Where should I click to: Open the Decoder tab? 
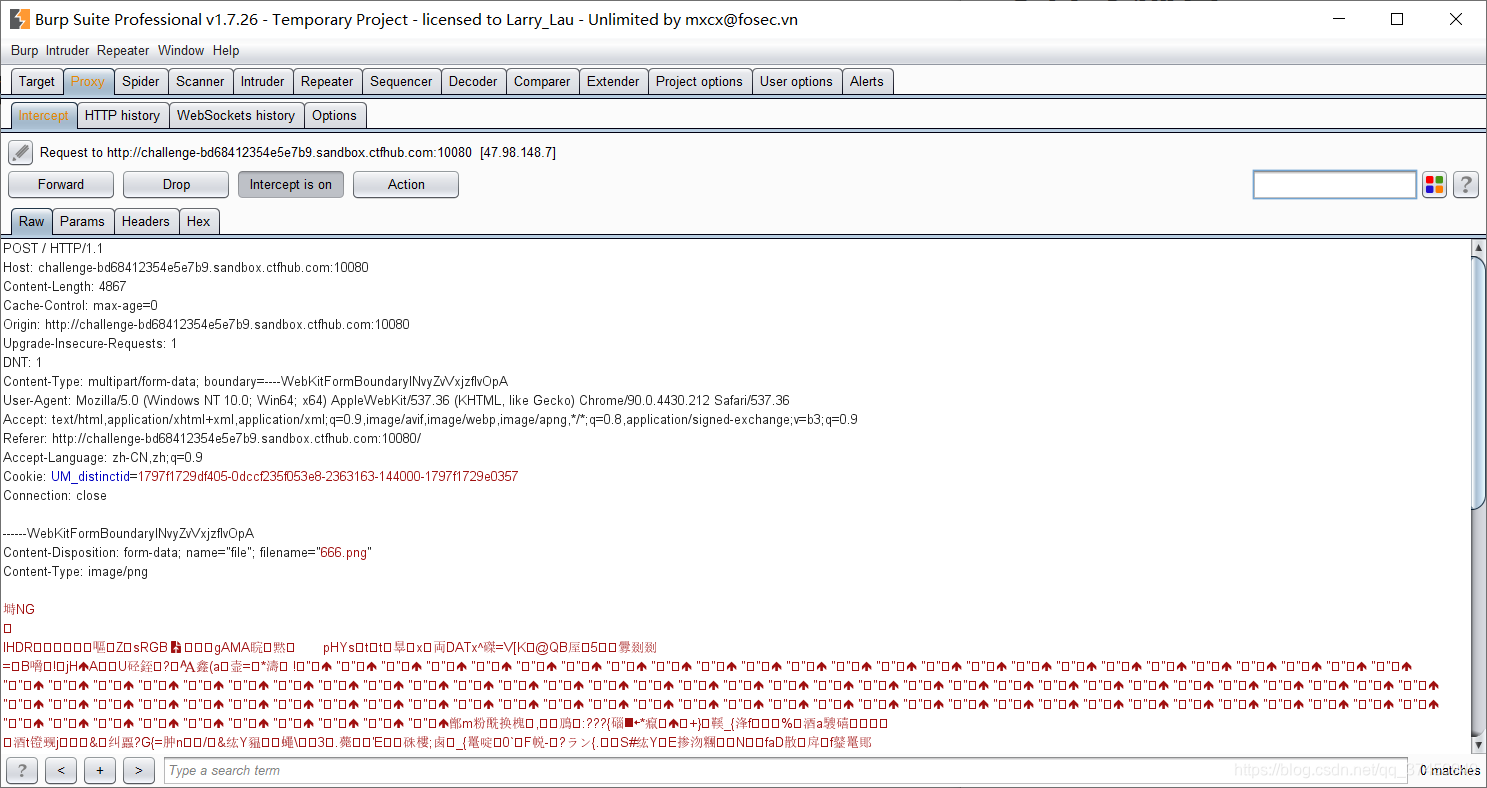click(473, 81)
